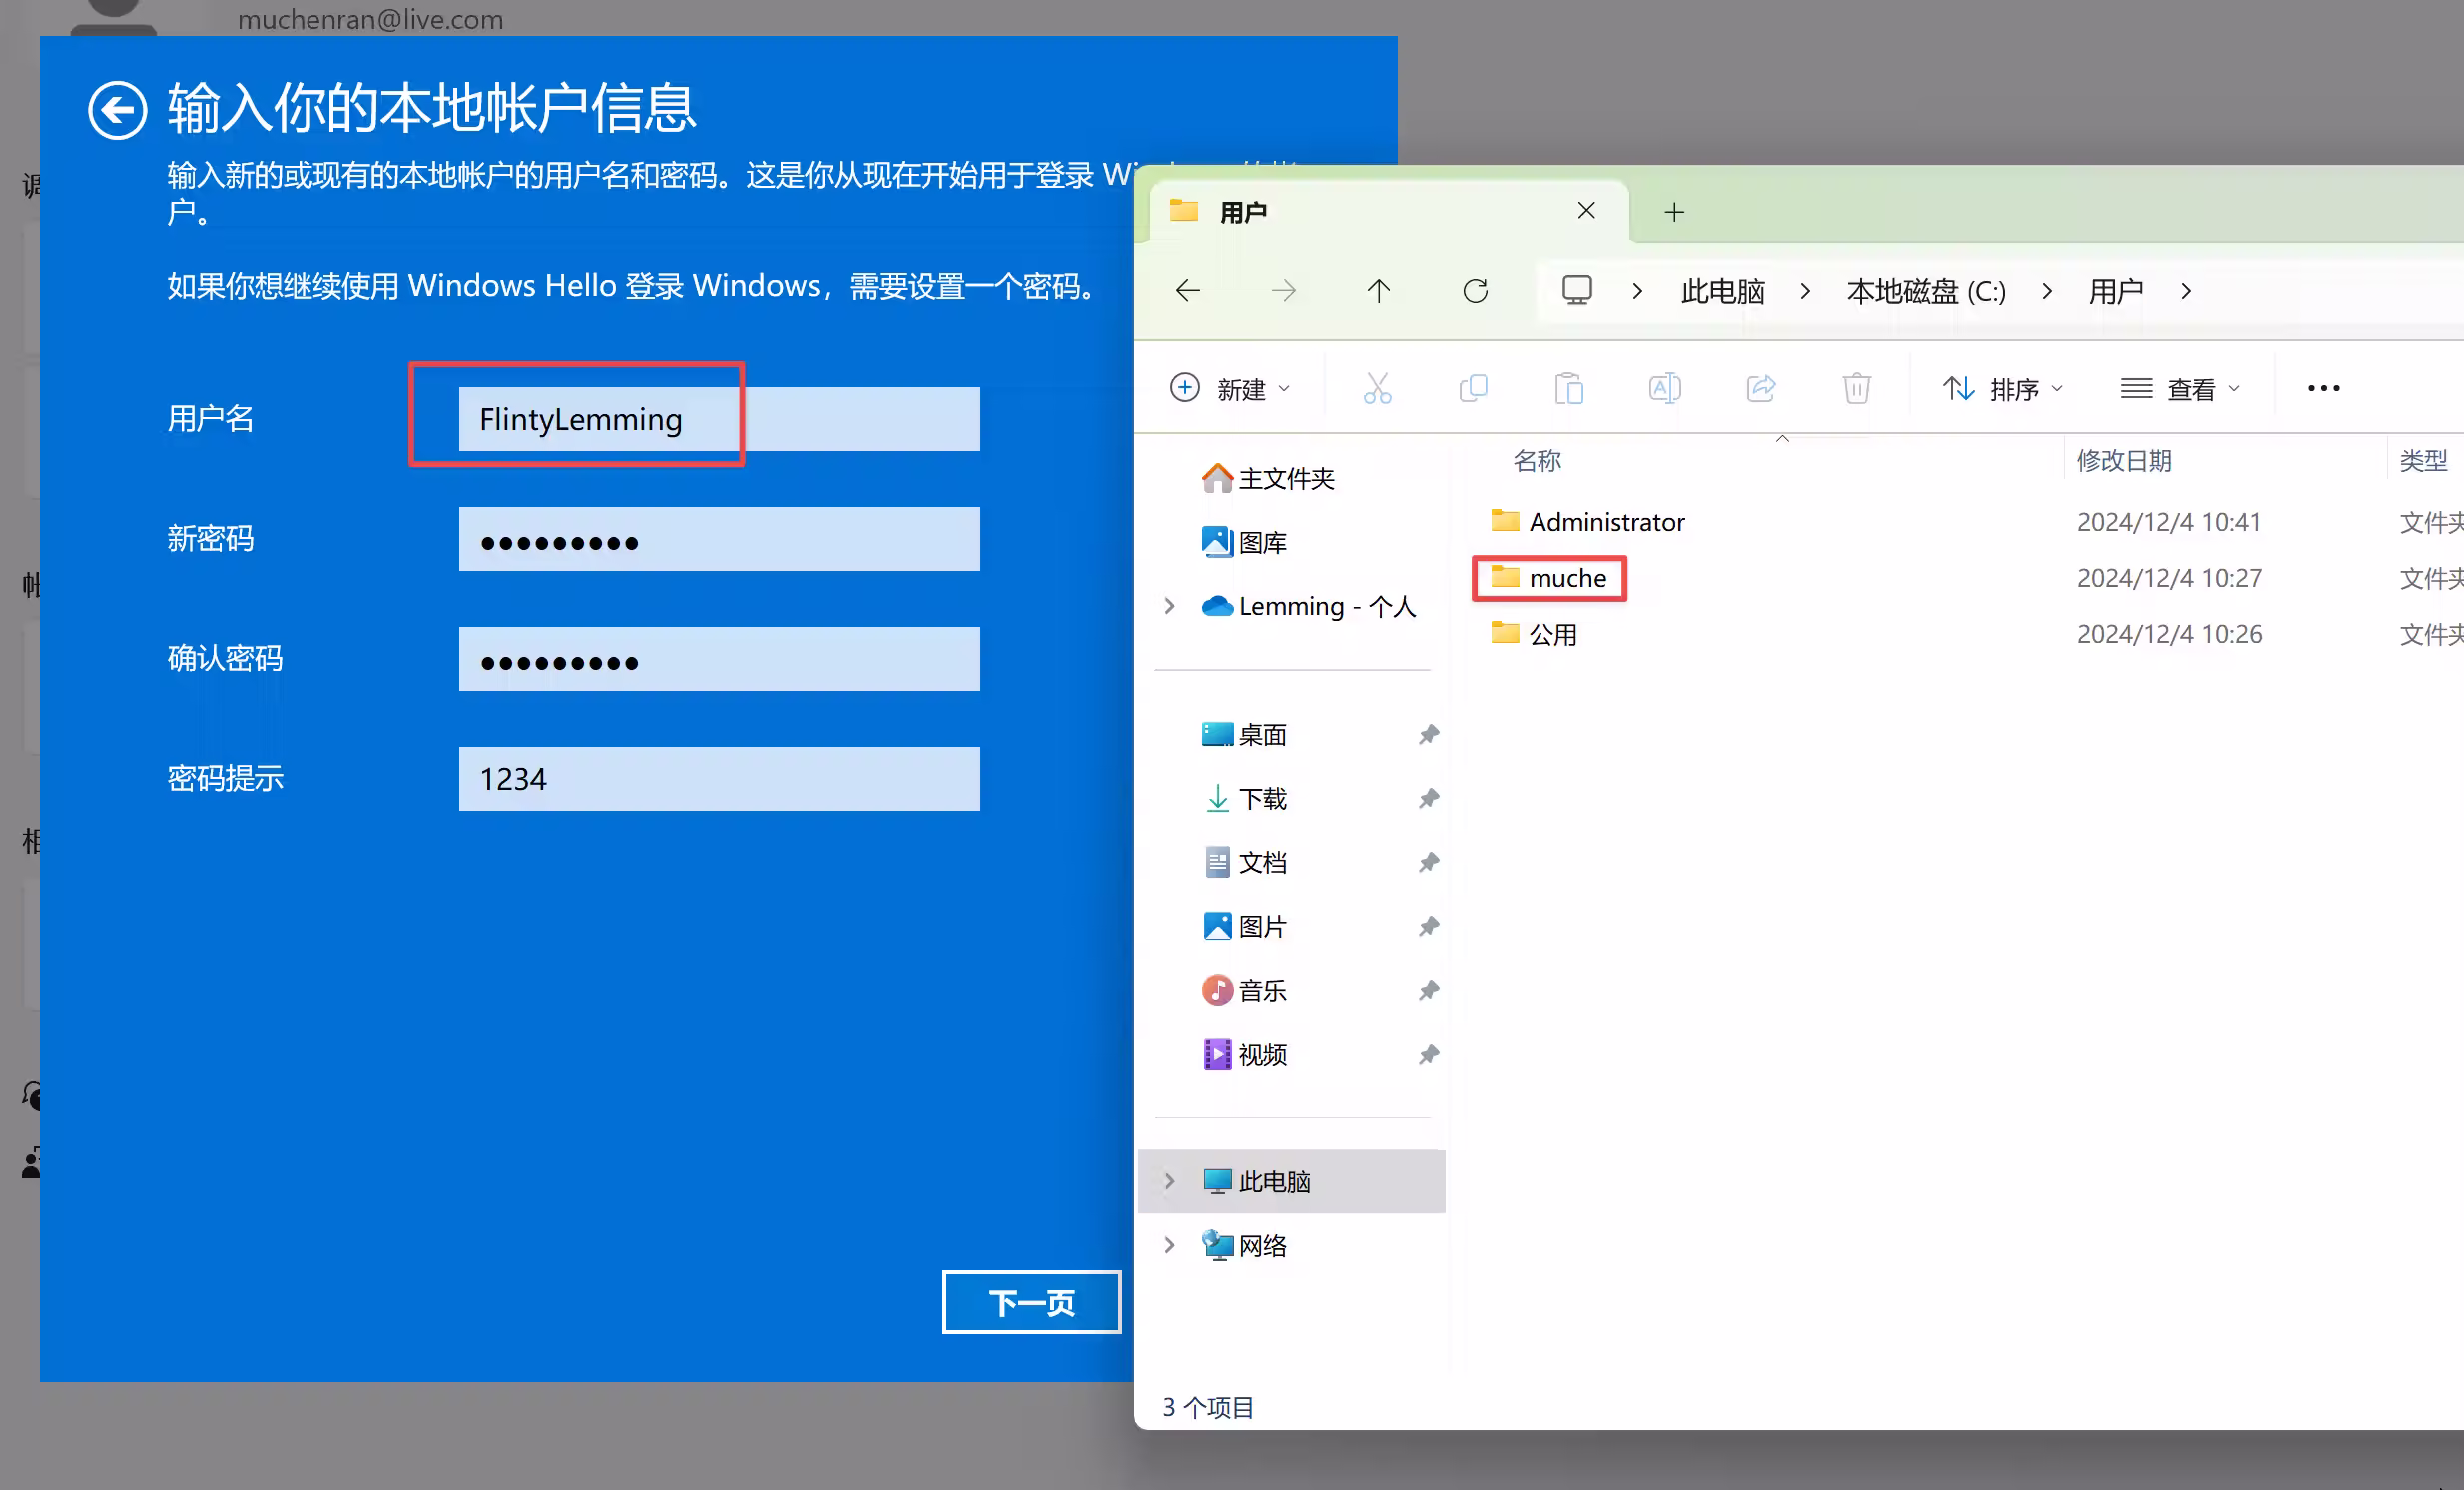Click the Share icon in toolbar
Image resolution: width=2464 pixels, height=1490 pixels.
pos(1761,389)
